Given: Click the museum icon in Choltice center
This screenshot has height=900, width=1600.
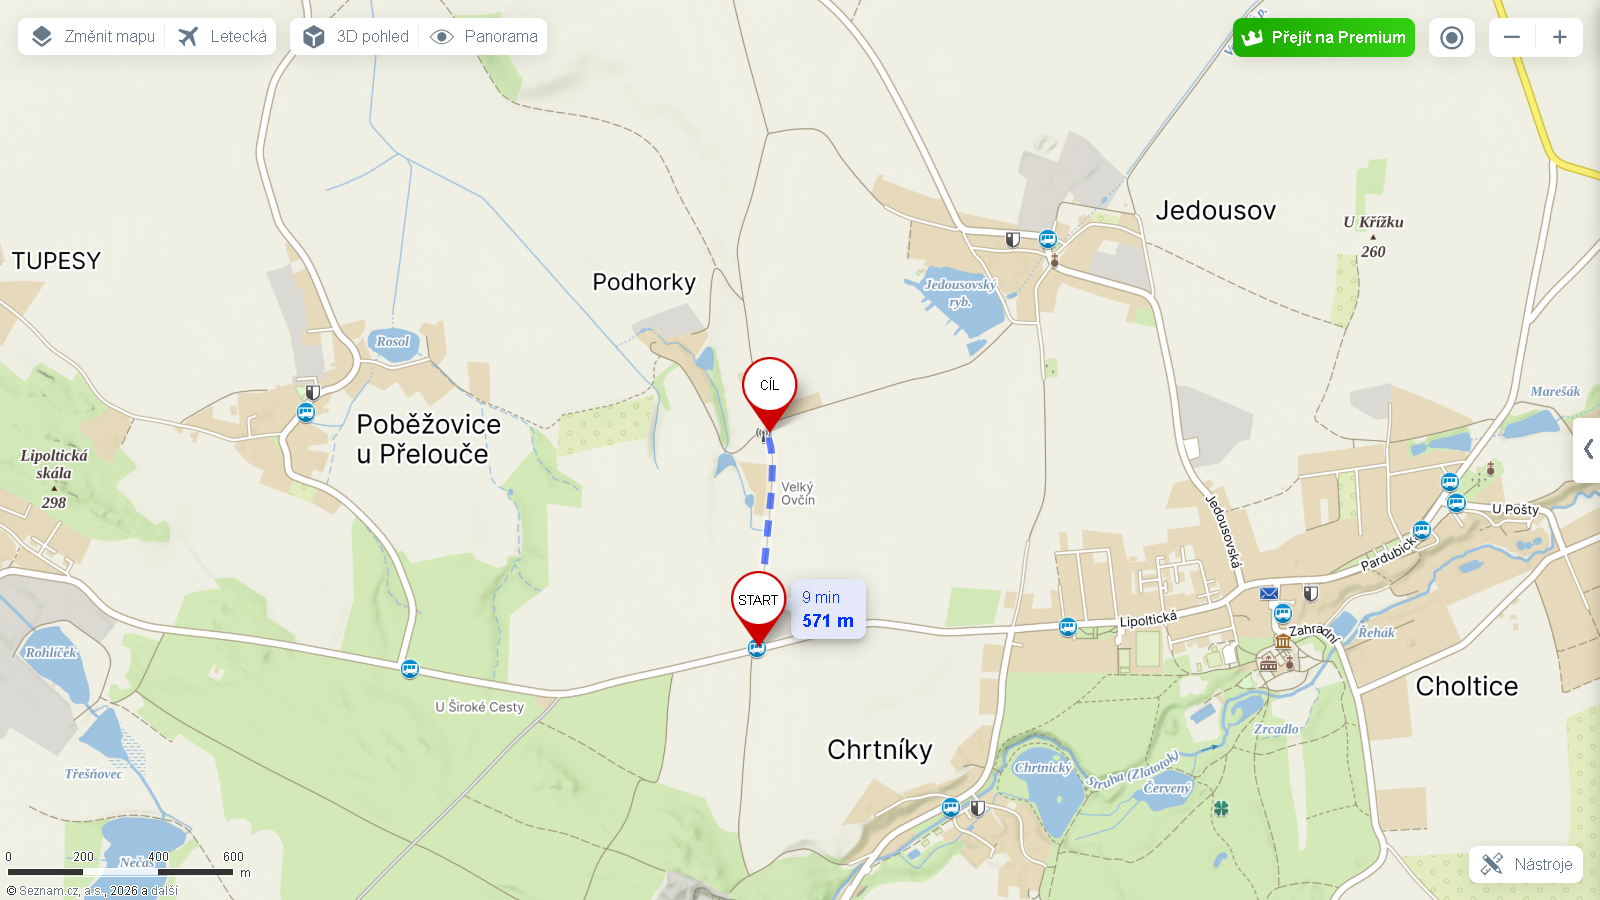Looking at the screenshot, I should 1283,641.
